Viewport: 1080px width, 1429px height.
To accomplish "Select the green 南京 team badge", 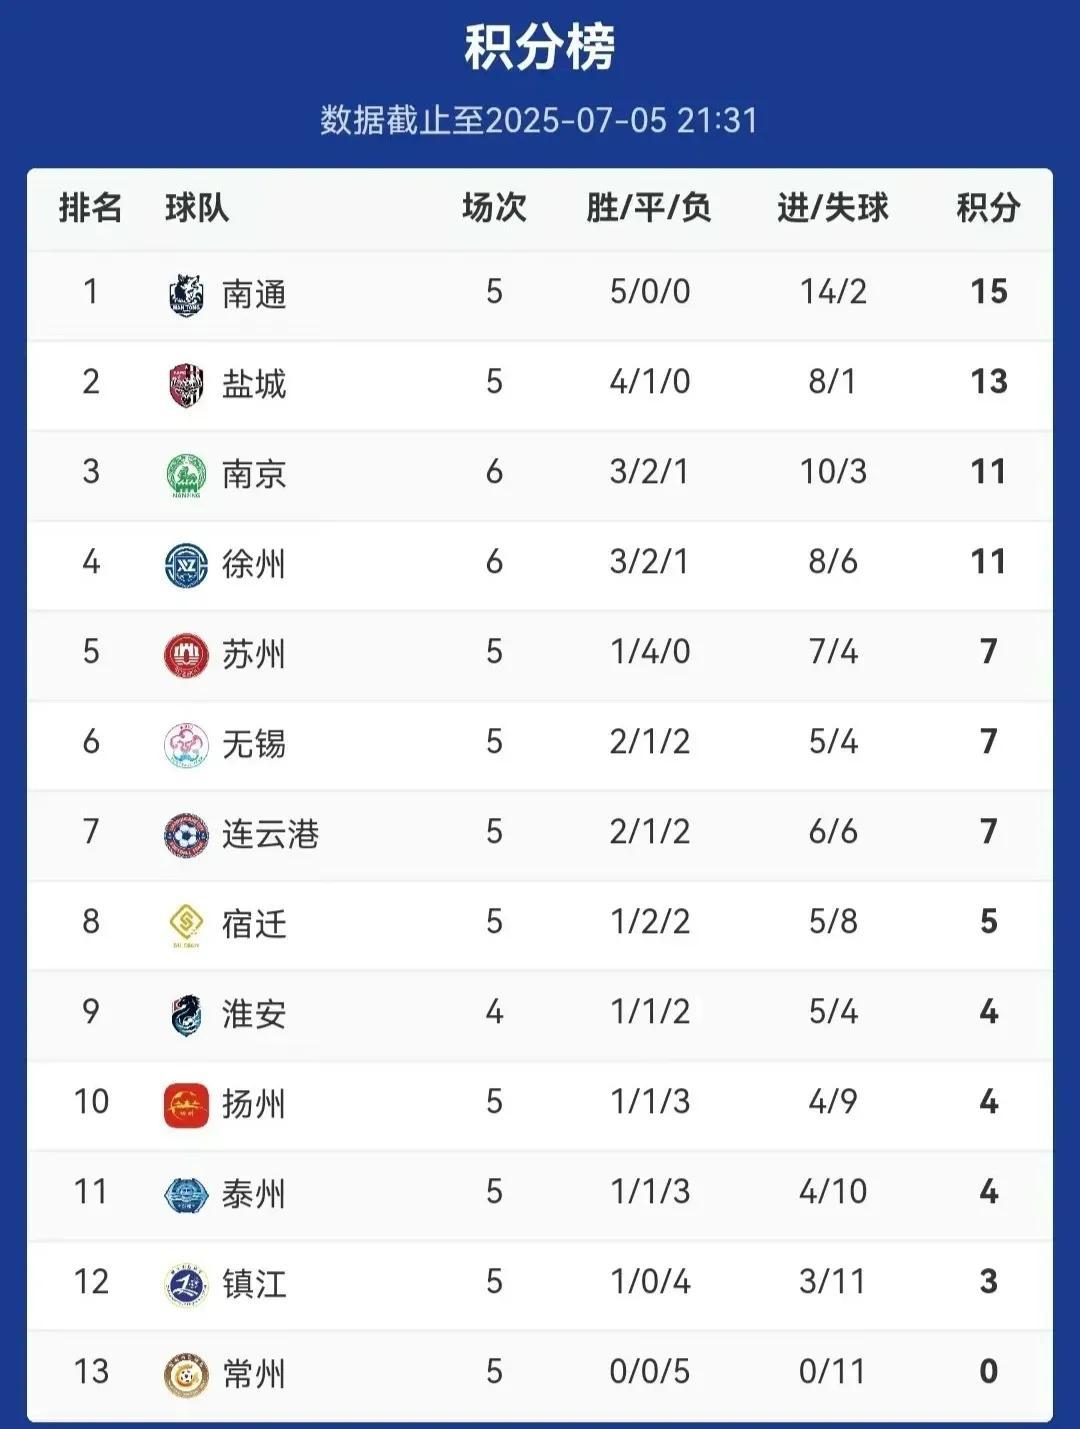I will coord(186,475).
